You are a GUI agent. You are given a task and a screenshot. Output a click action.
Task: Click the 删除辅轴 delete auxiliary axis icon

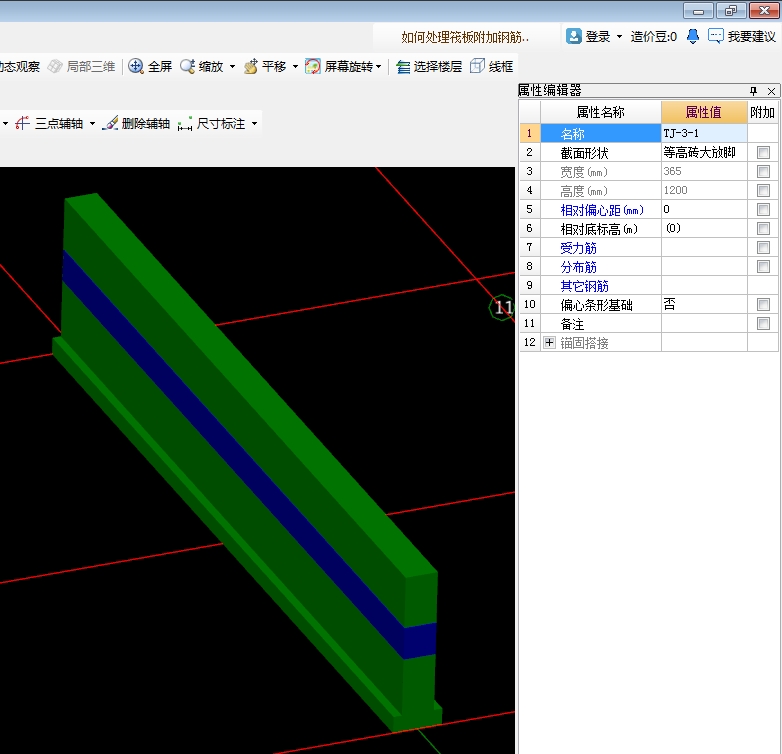110,123
